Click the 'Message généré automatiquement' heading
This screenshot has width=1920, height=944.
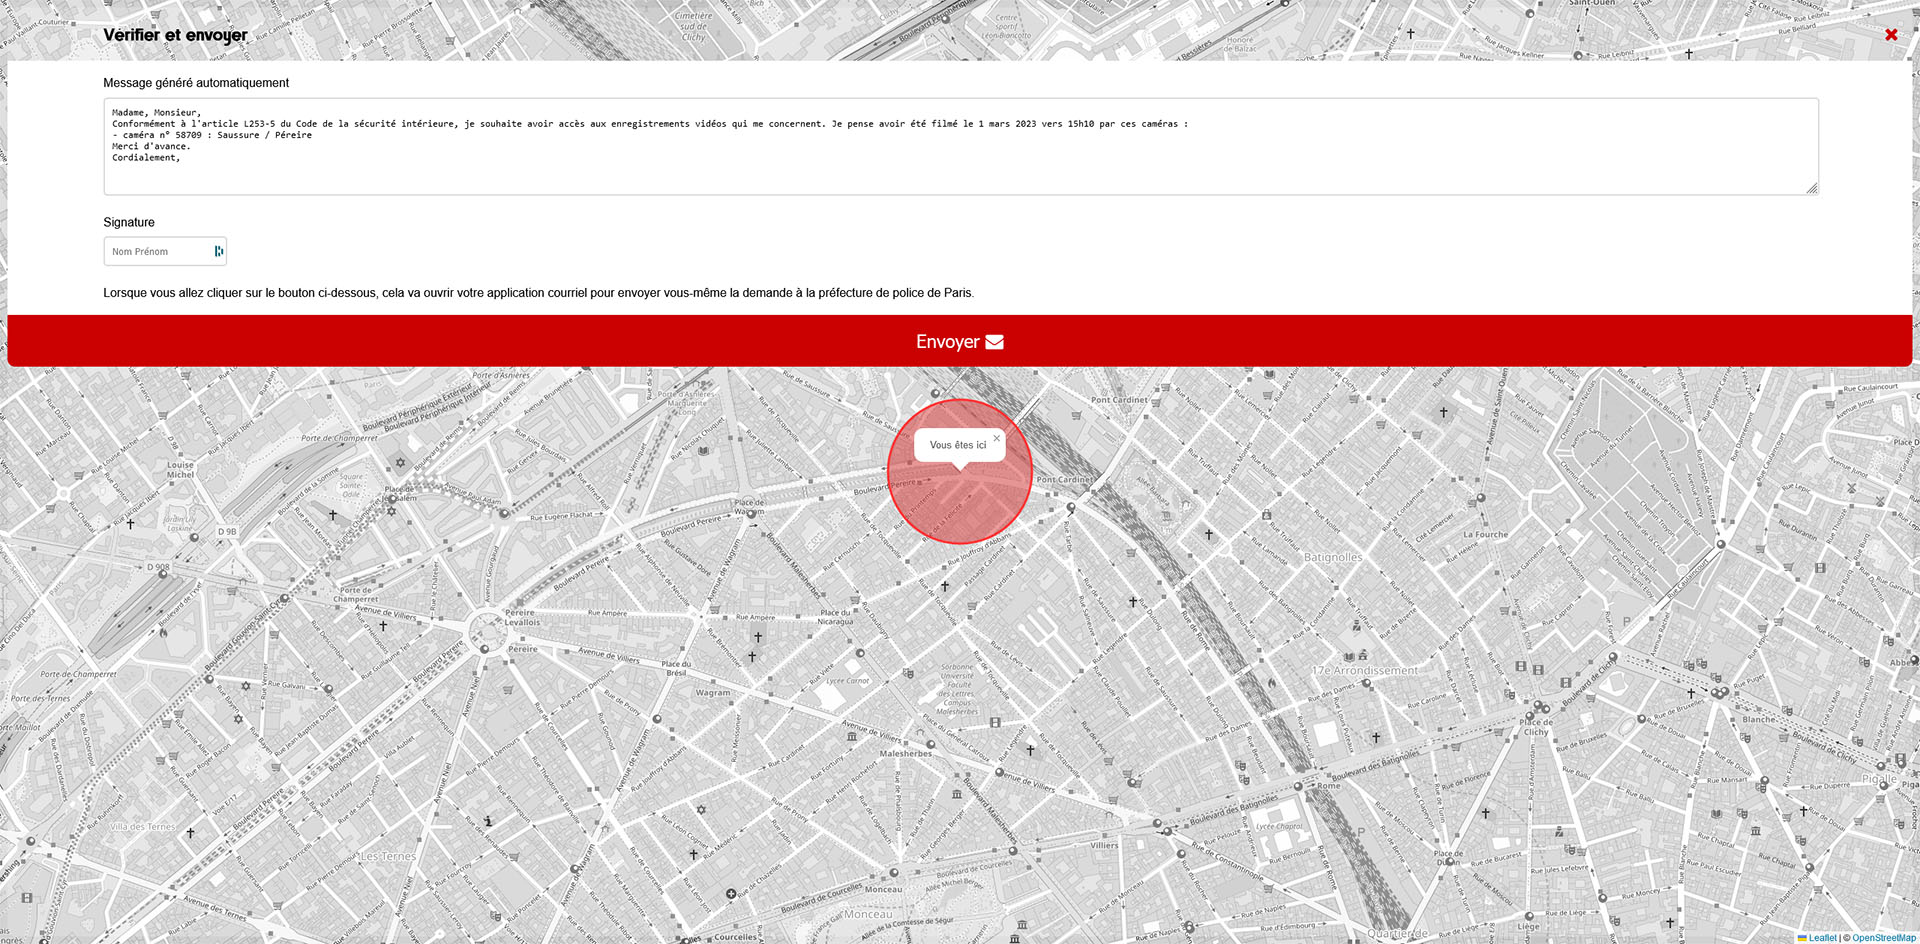tap(196, 83)
